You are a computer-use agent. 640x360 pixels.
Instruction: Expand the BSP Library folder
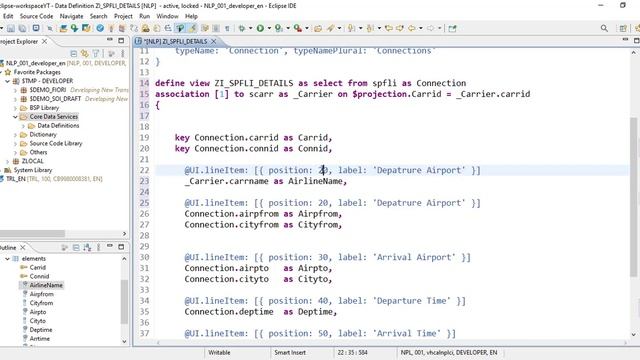(15, 108)
